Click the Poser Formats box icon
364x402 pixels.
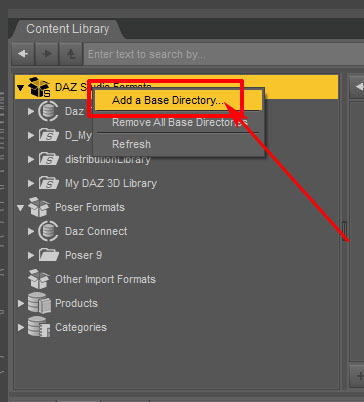click(x=39, y=207)
